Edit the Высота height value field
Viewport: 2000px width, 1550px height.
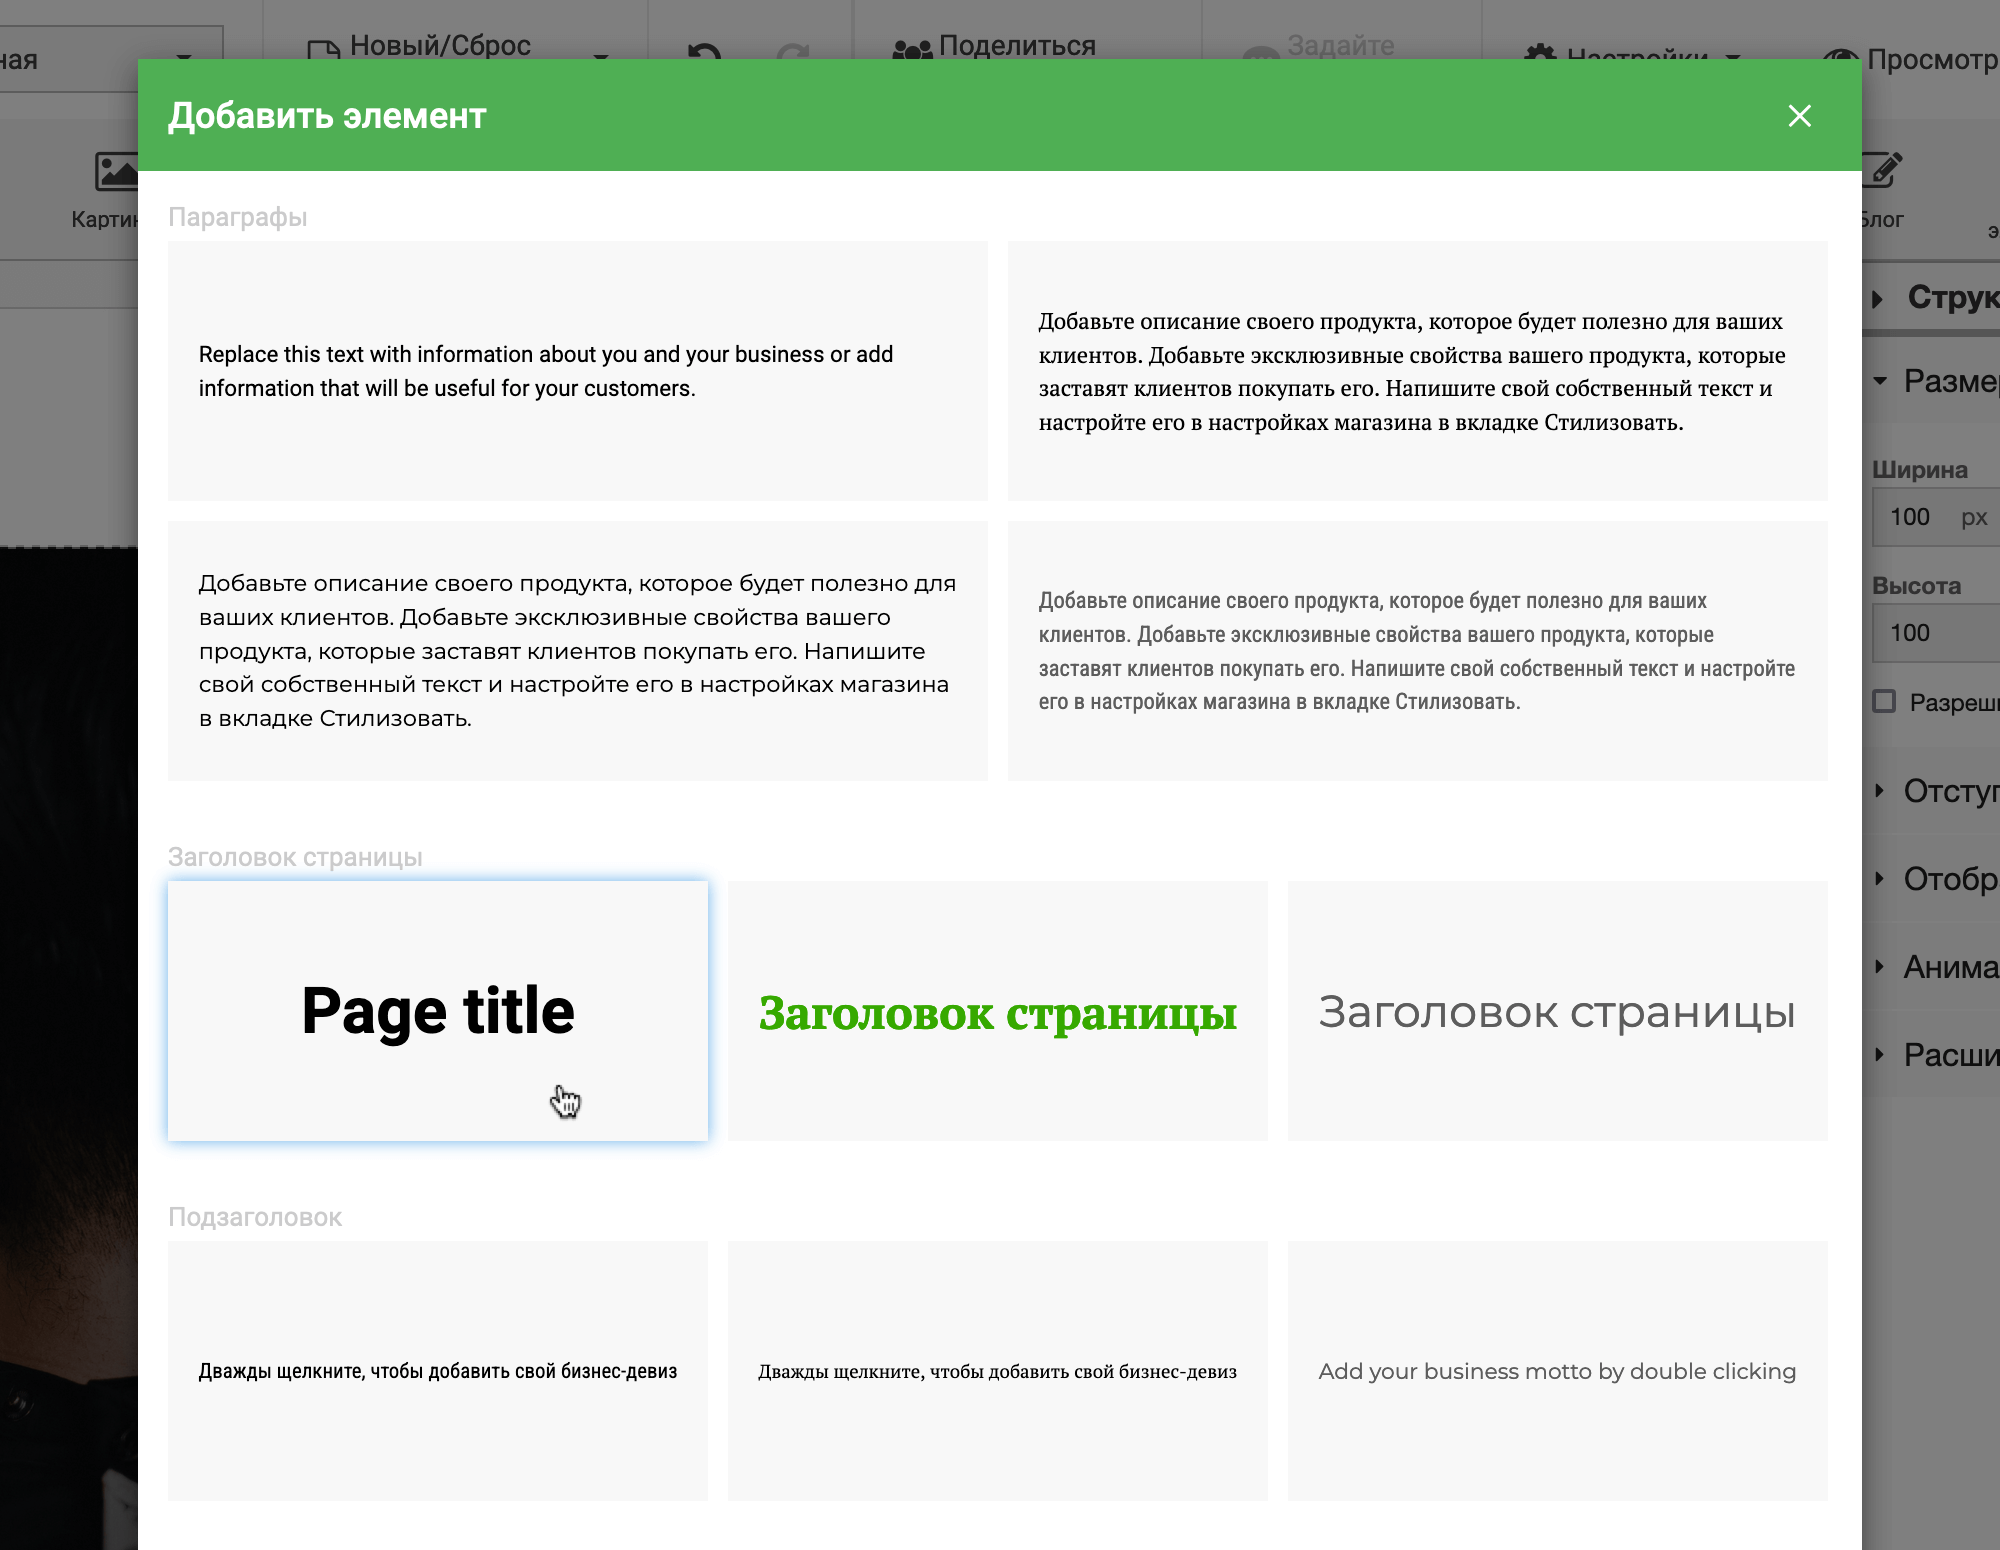point(1936,633)
